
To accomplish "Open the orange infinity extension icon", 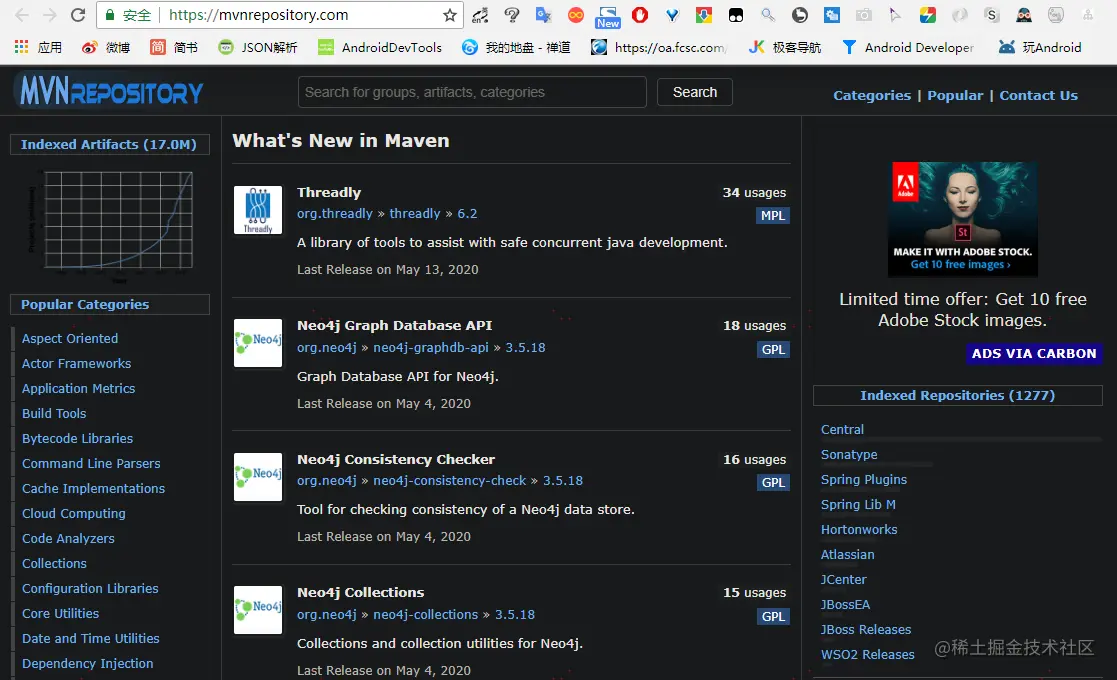I will coord(576,15).
